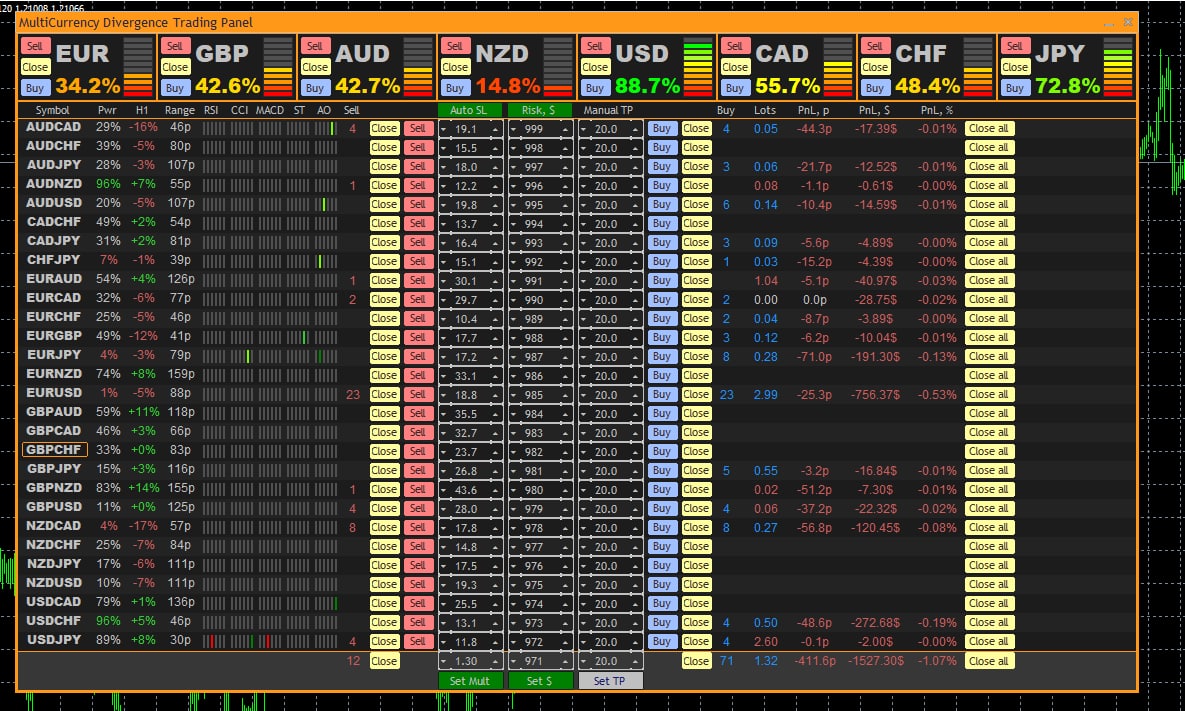This screenshot has width=1185, height=711.
Task: Select the highlighted GBPCHF symbol
Action: (54, 450)
